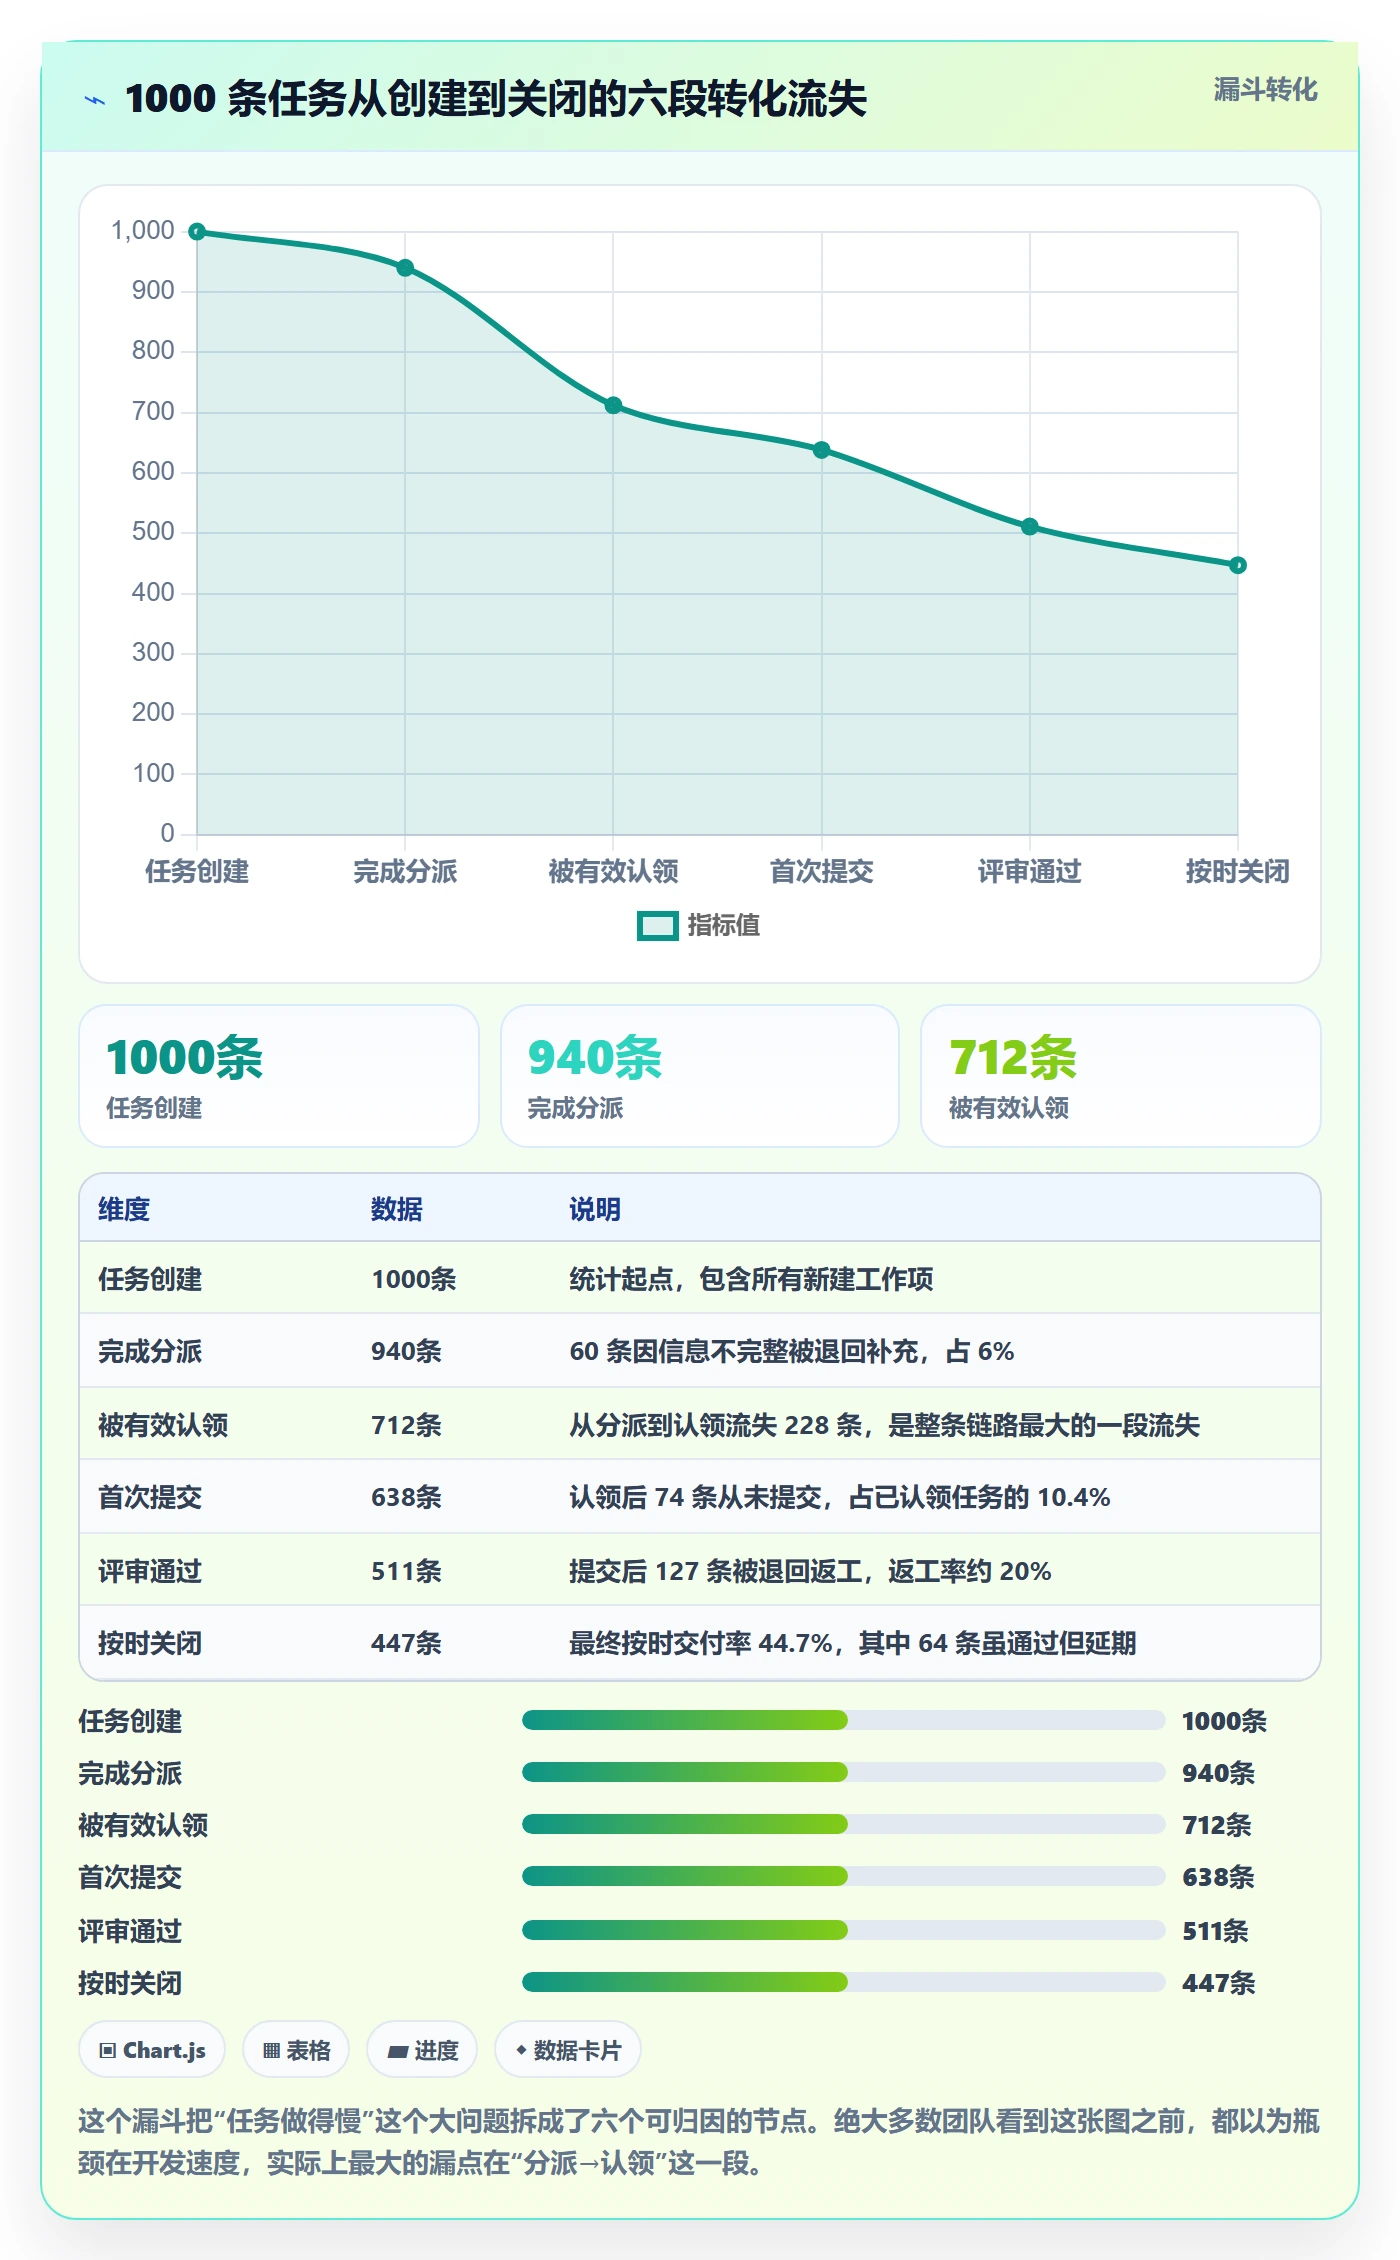
Task: Click the Chart.js tag chip
Action: (152, 2050)
